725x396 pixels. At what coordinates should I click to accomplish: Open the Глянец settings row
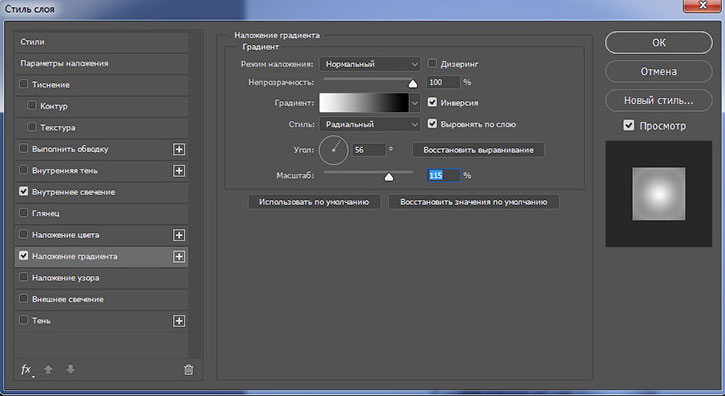102,213
